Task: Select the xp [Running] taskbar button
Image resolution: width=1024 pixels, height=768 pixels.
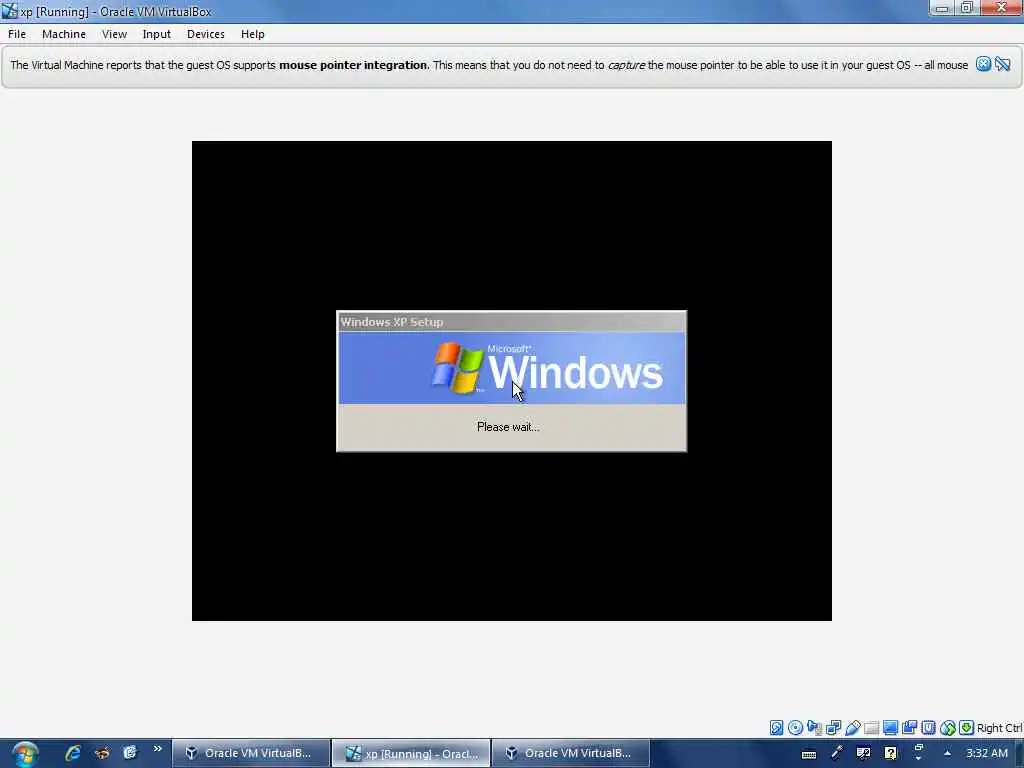Action: pyautogui.click(x=411, y=753)
